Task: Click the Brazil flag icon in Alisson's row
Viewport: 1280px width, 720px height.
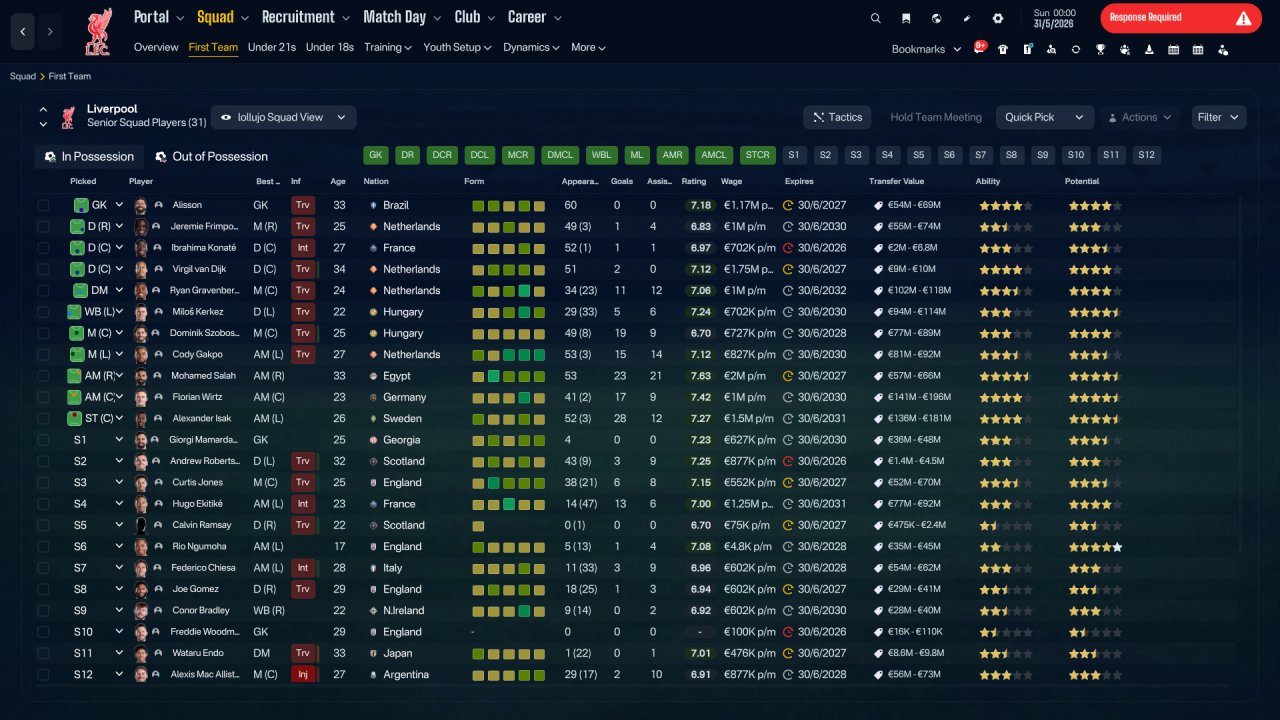Action: 371,205
